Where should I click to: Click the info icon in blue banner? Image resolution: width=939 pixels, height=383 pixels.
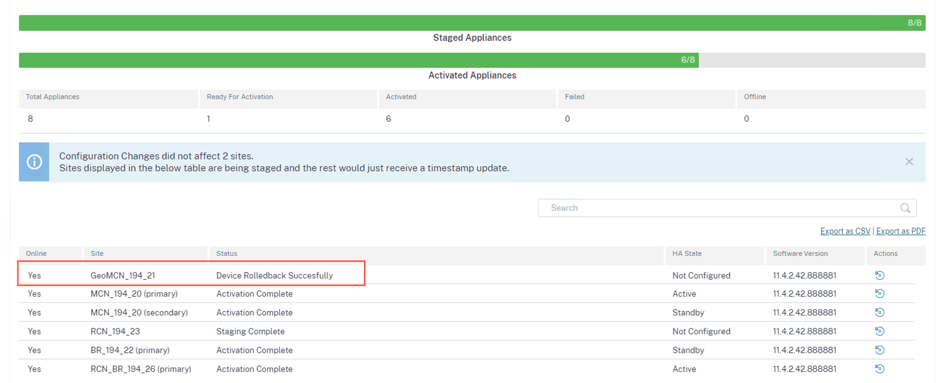[35, 162]
